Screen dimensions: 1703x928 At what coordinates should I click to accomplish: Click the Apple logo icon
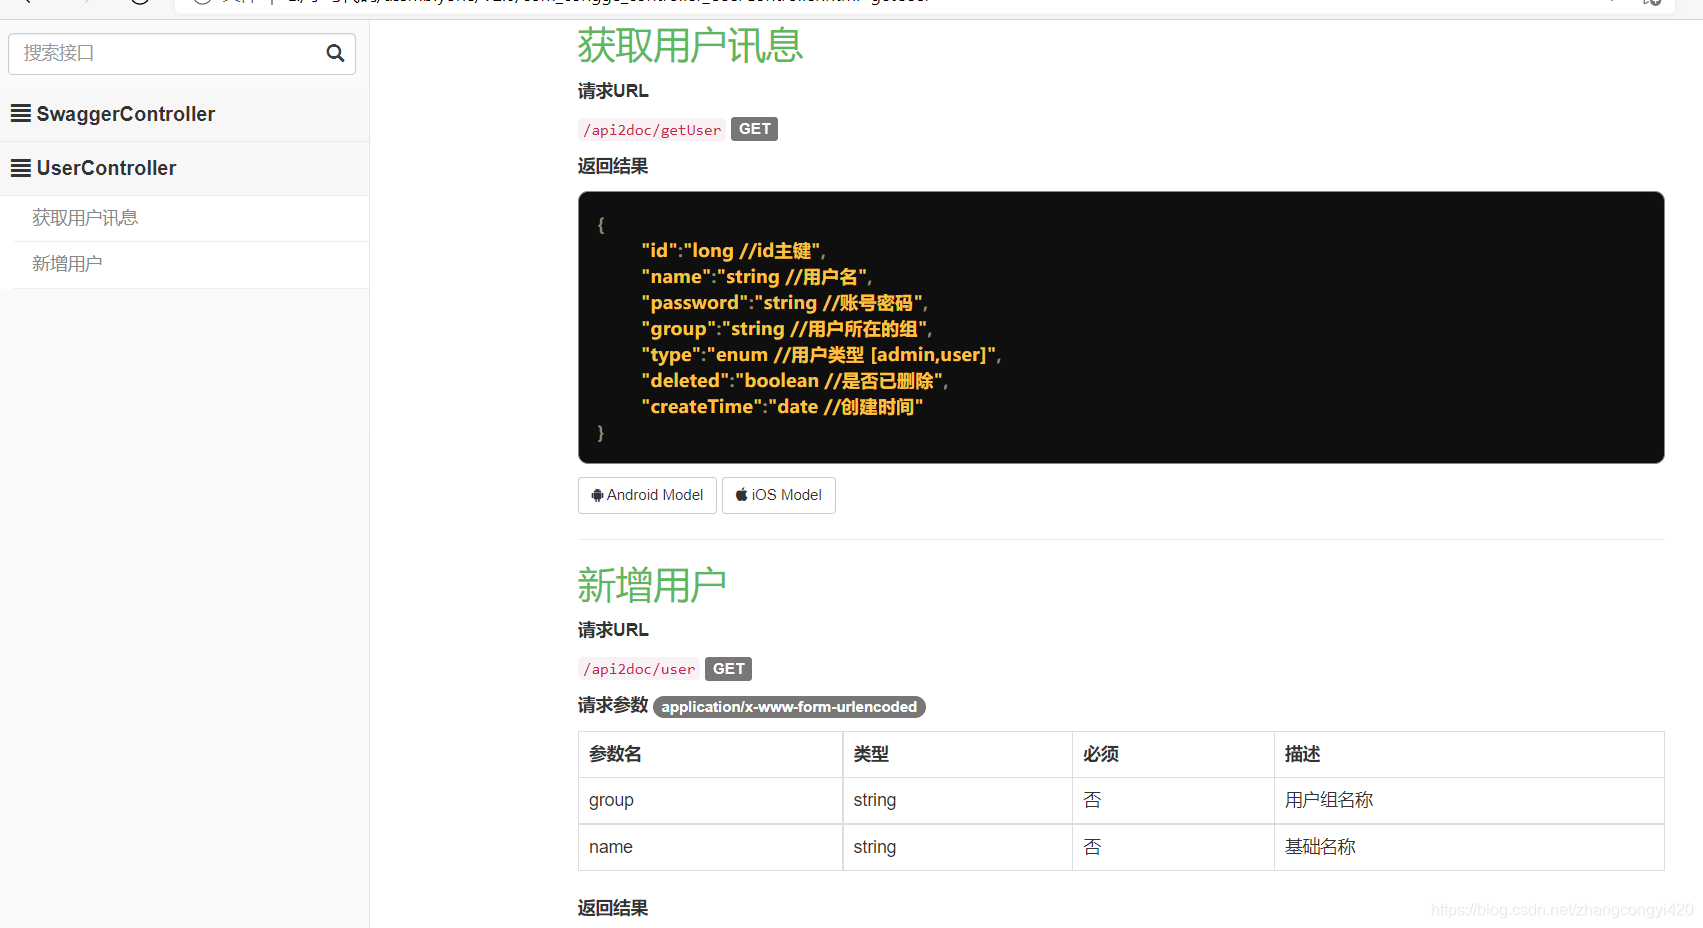741,495
